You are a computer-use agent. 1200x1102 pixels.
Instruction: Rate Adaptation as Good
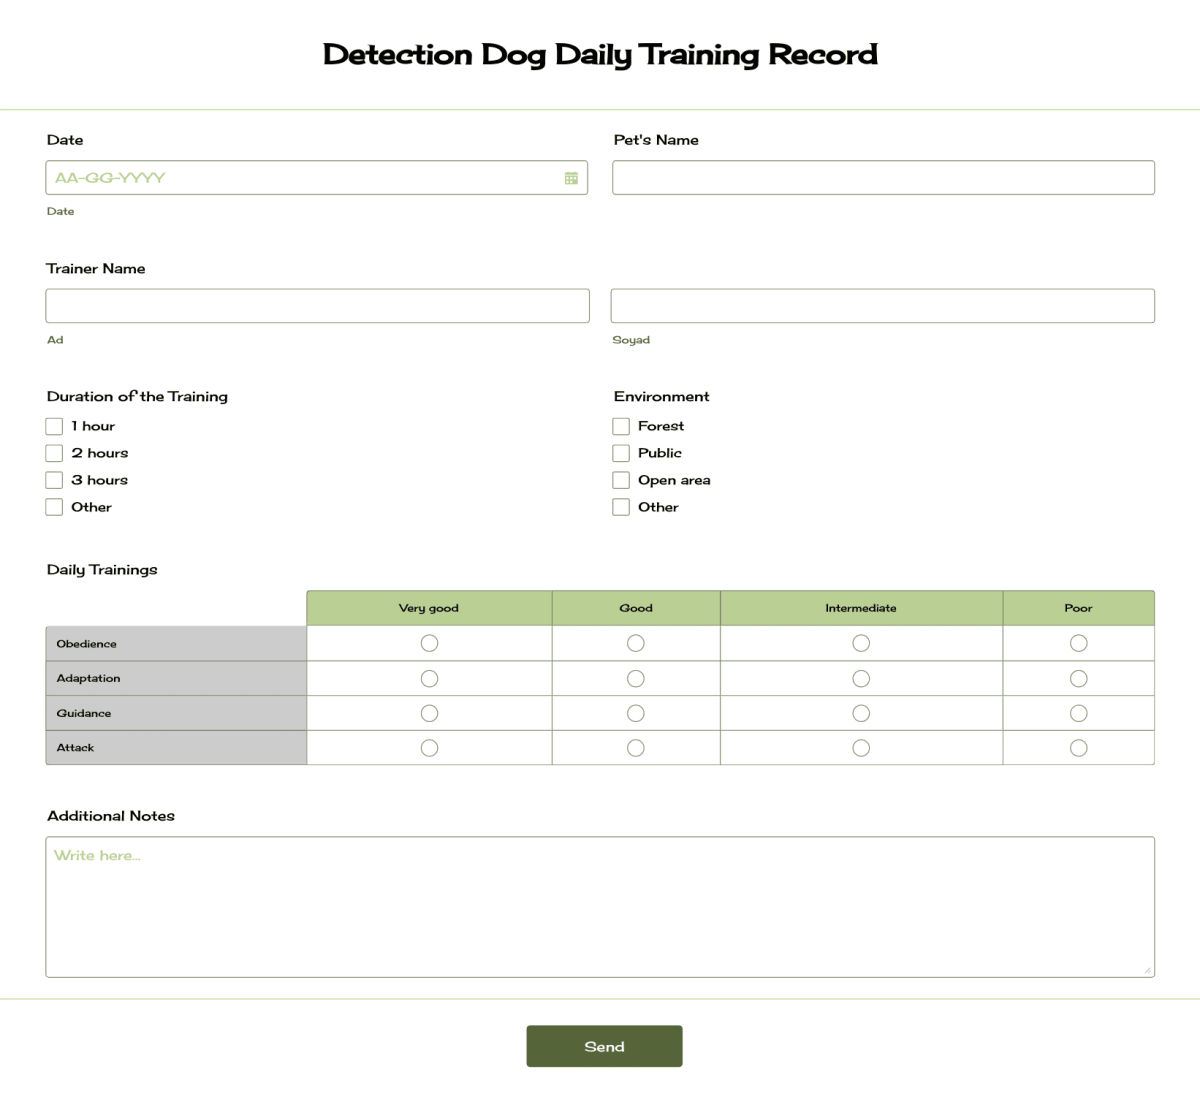636,678
